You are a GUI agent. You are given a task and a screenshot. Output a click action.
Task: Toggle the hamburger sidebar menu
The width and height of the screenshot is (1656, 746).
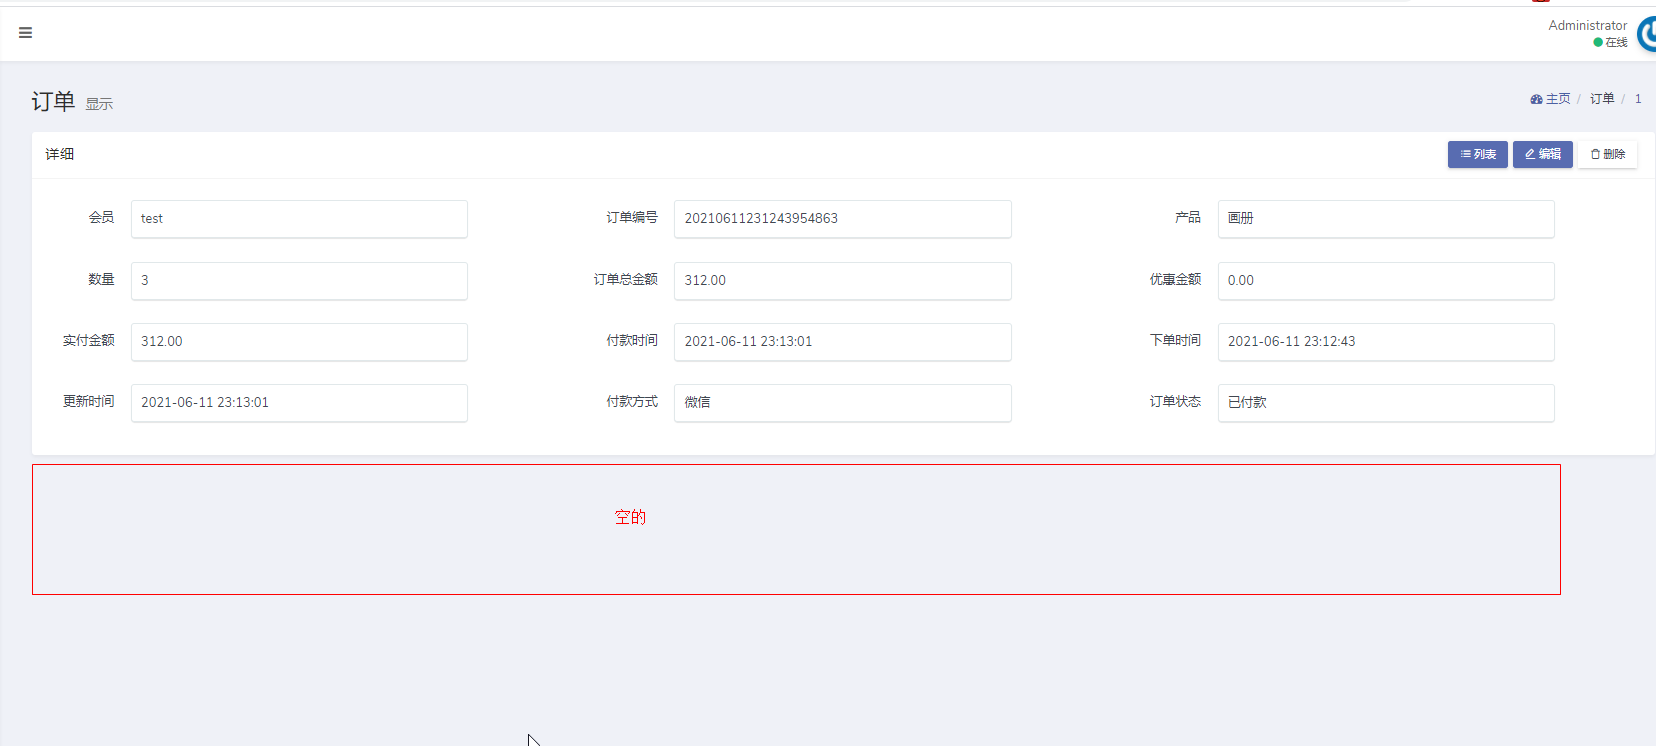pos(26,33)
